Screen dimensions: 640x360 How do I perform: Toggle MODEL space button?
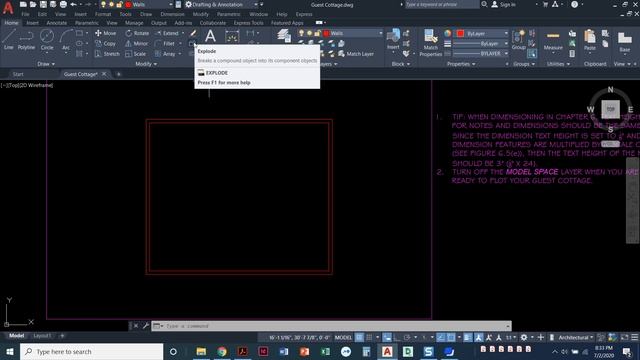[343, 337]
